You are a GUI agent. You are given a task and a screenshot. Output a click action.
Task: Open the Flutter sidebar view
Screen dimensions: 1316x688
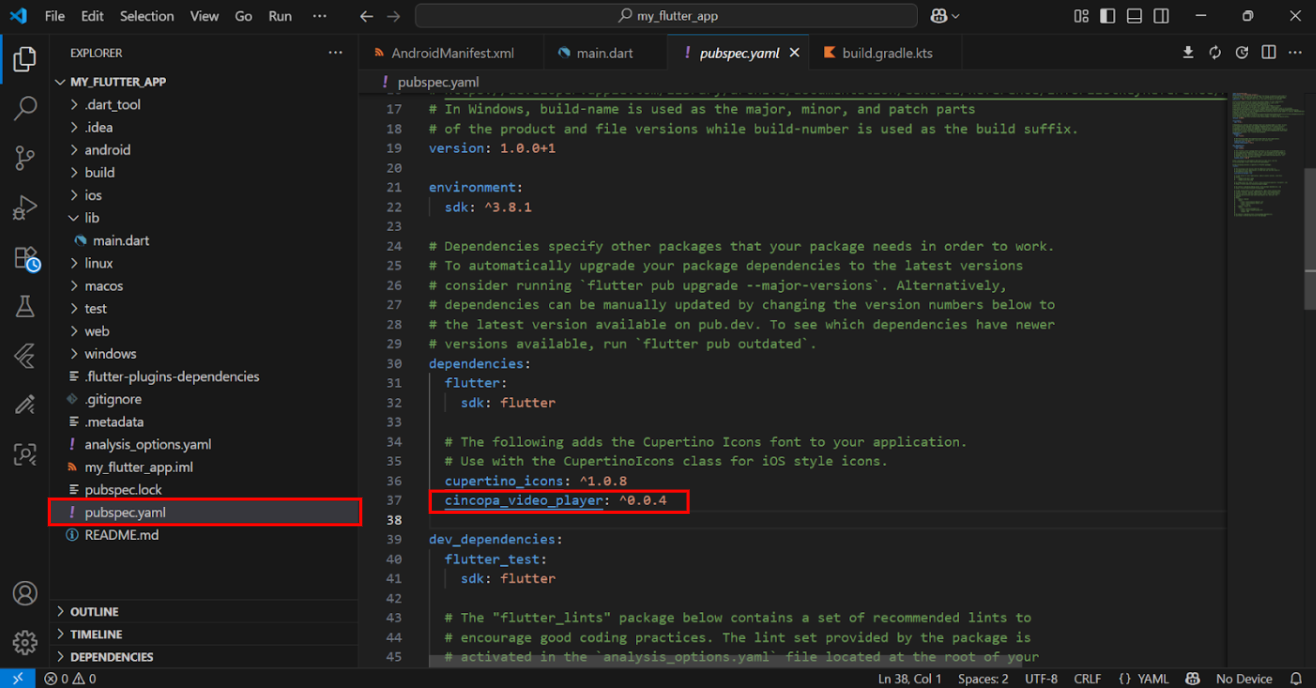25,356
